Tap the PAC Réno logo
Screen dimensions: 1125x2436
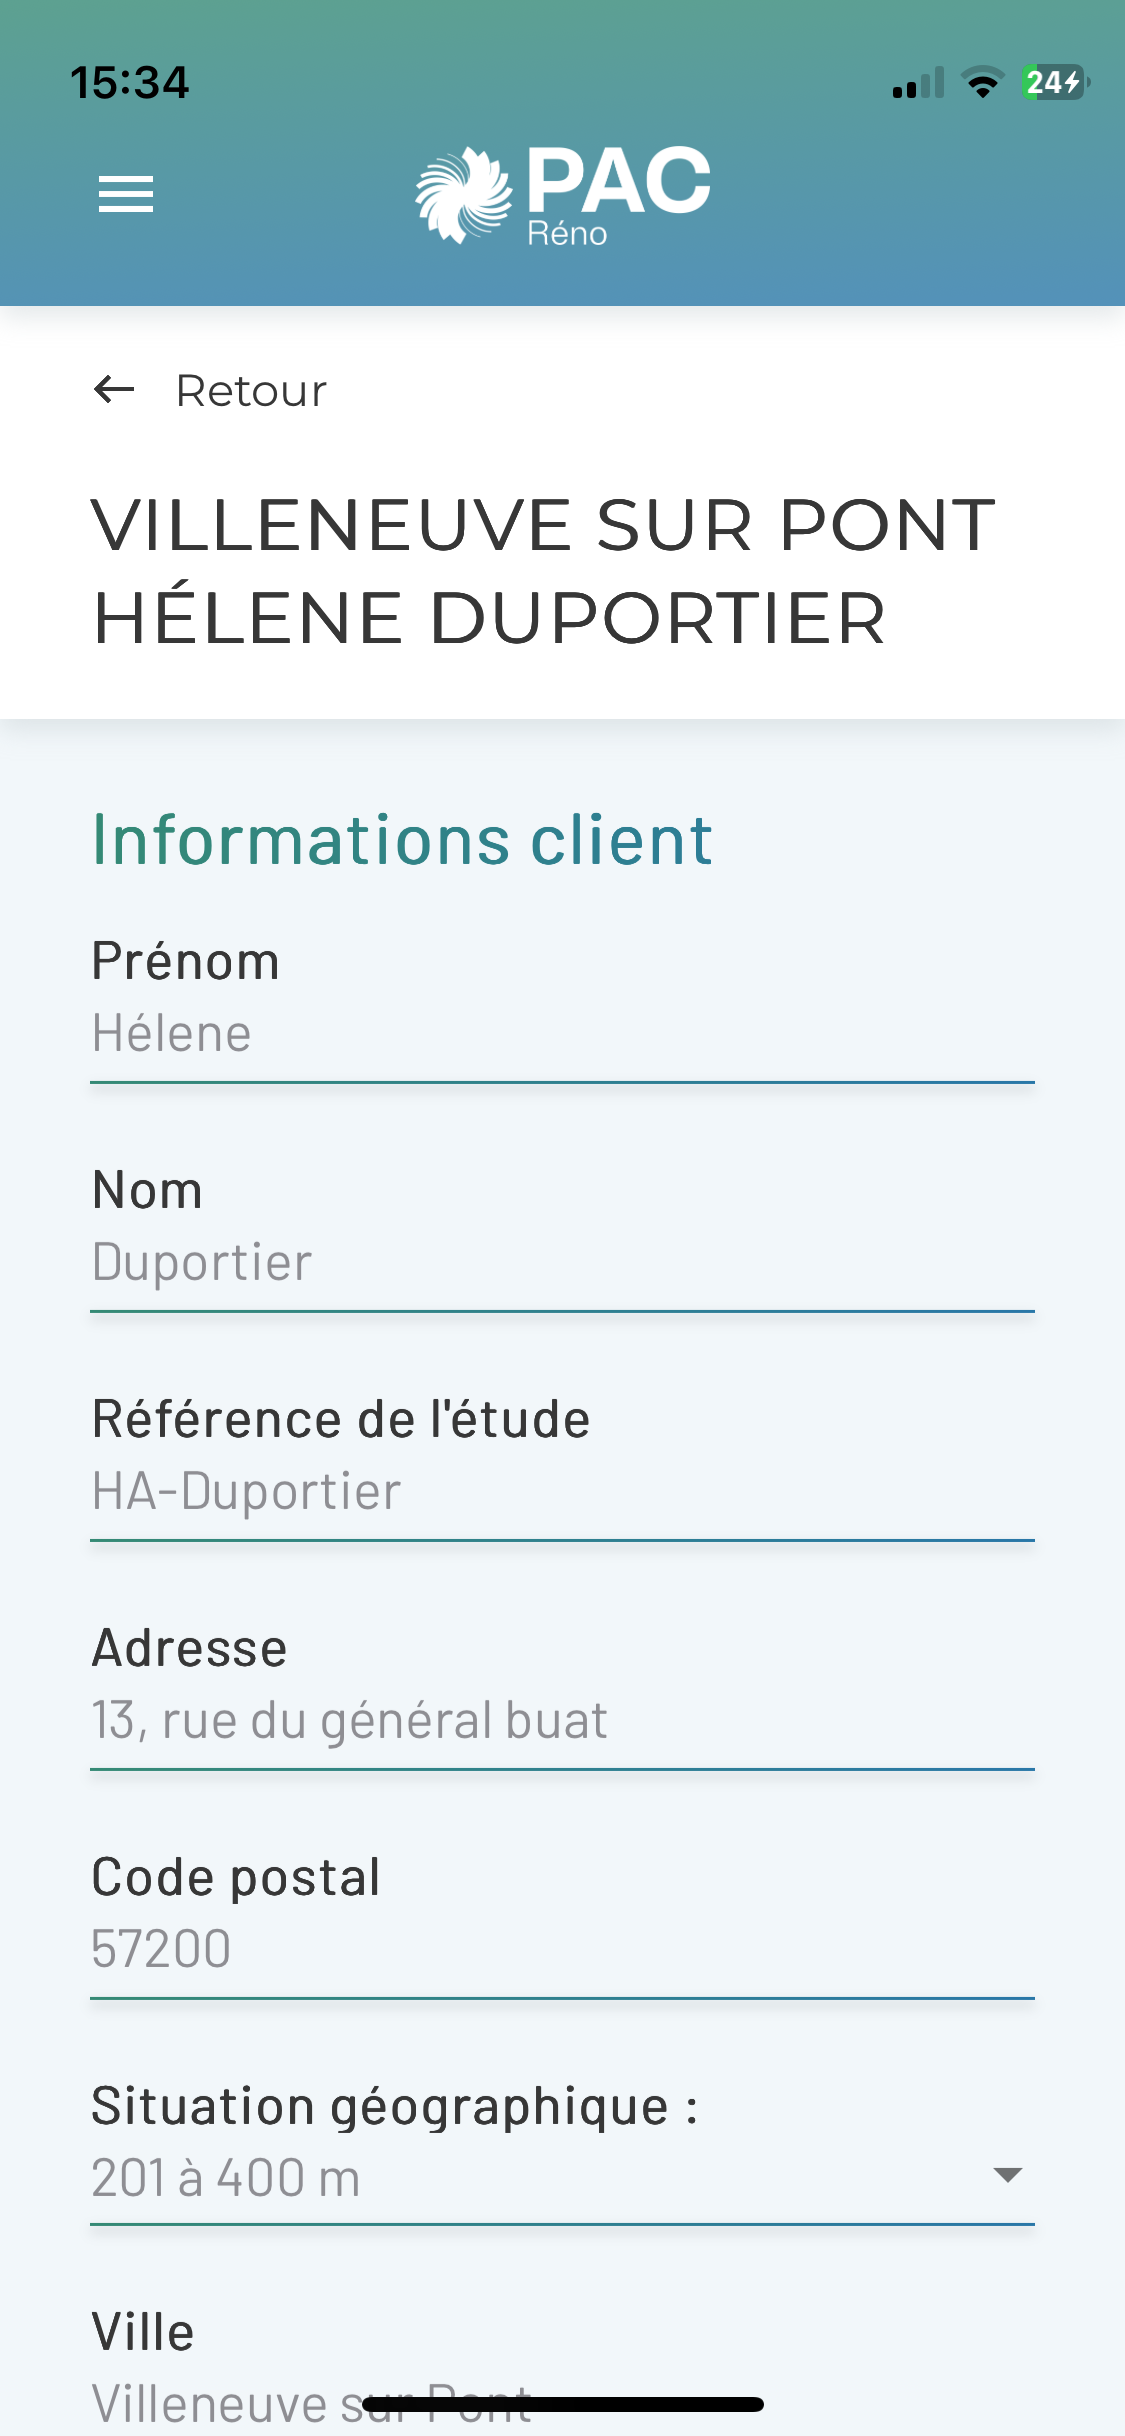563,195
